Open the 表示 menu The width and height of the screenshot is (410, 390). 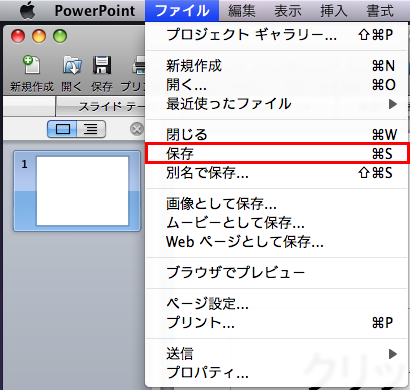(287, 11)
